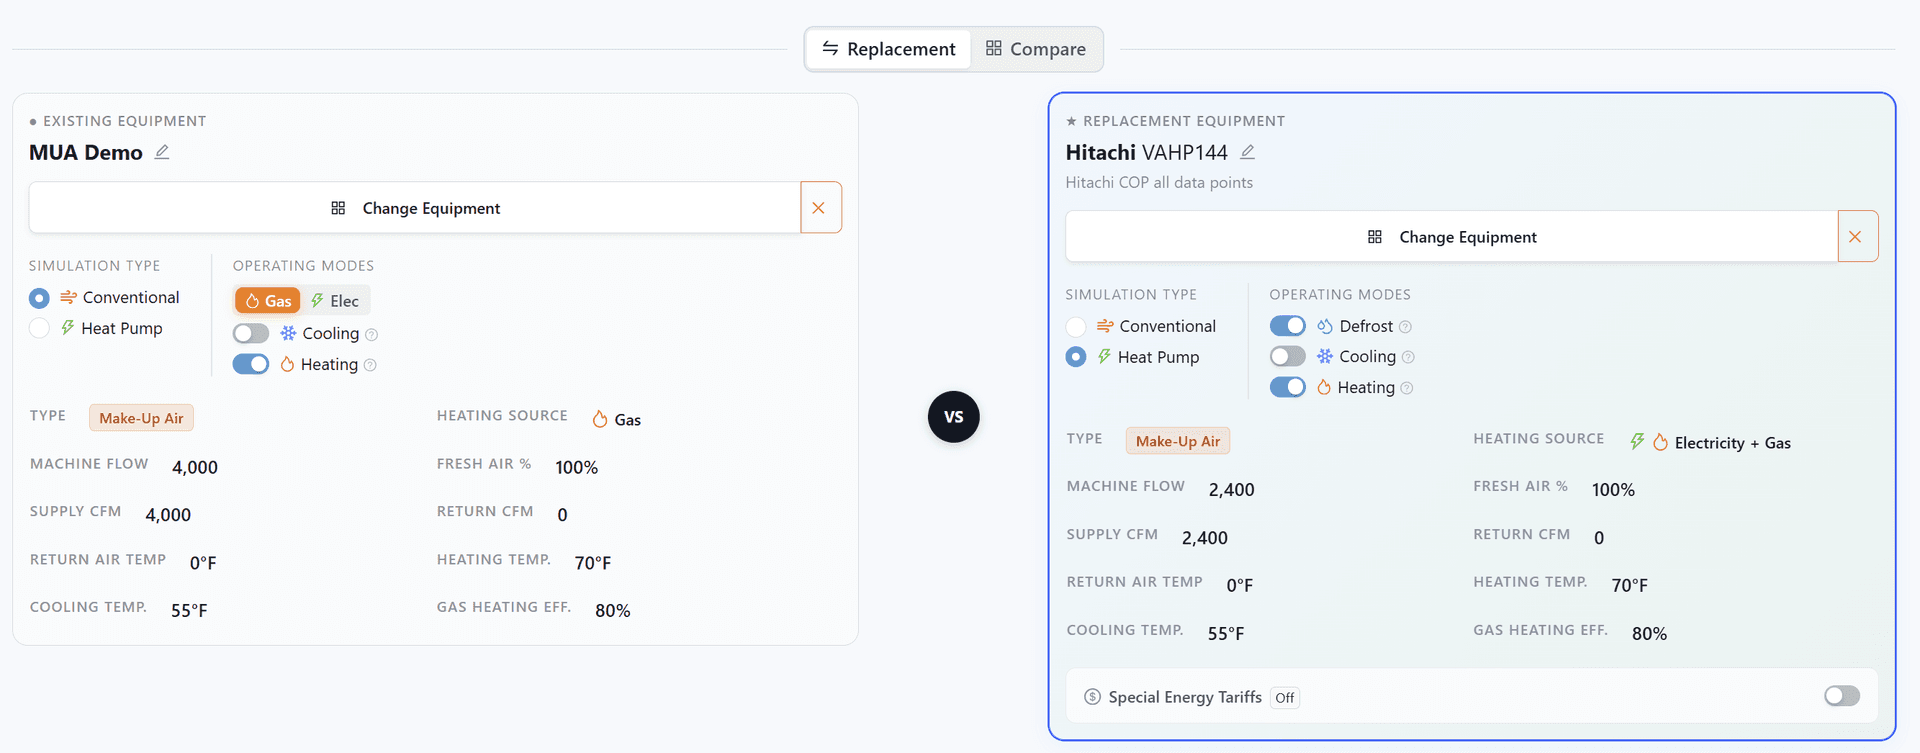Remove existing equipment with the X button

(820, 208)
